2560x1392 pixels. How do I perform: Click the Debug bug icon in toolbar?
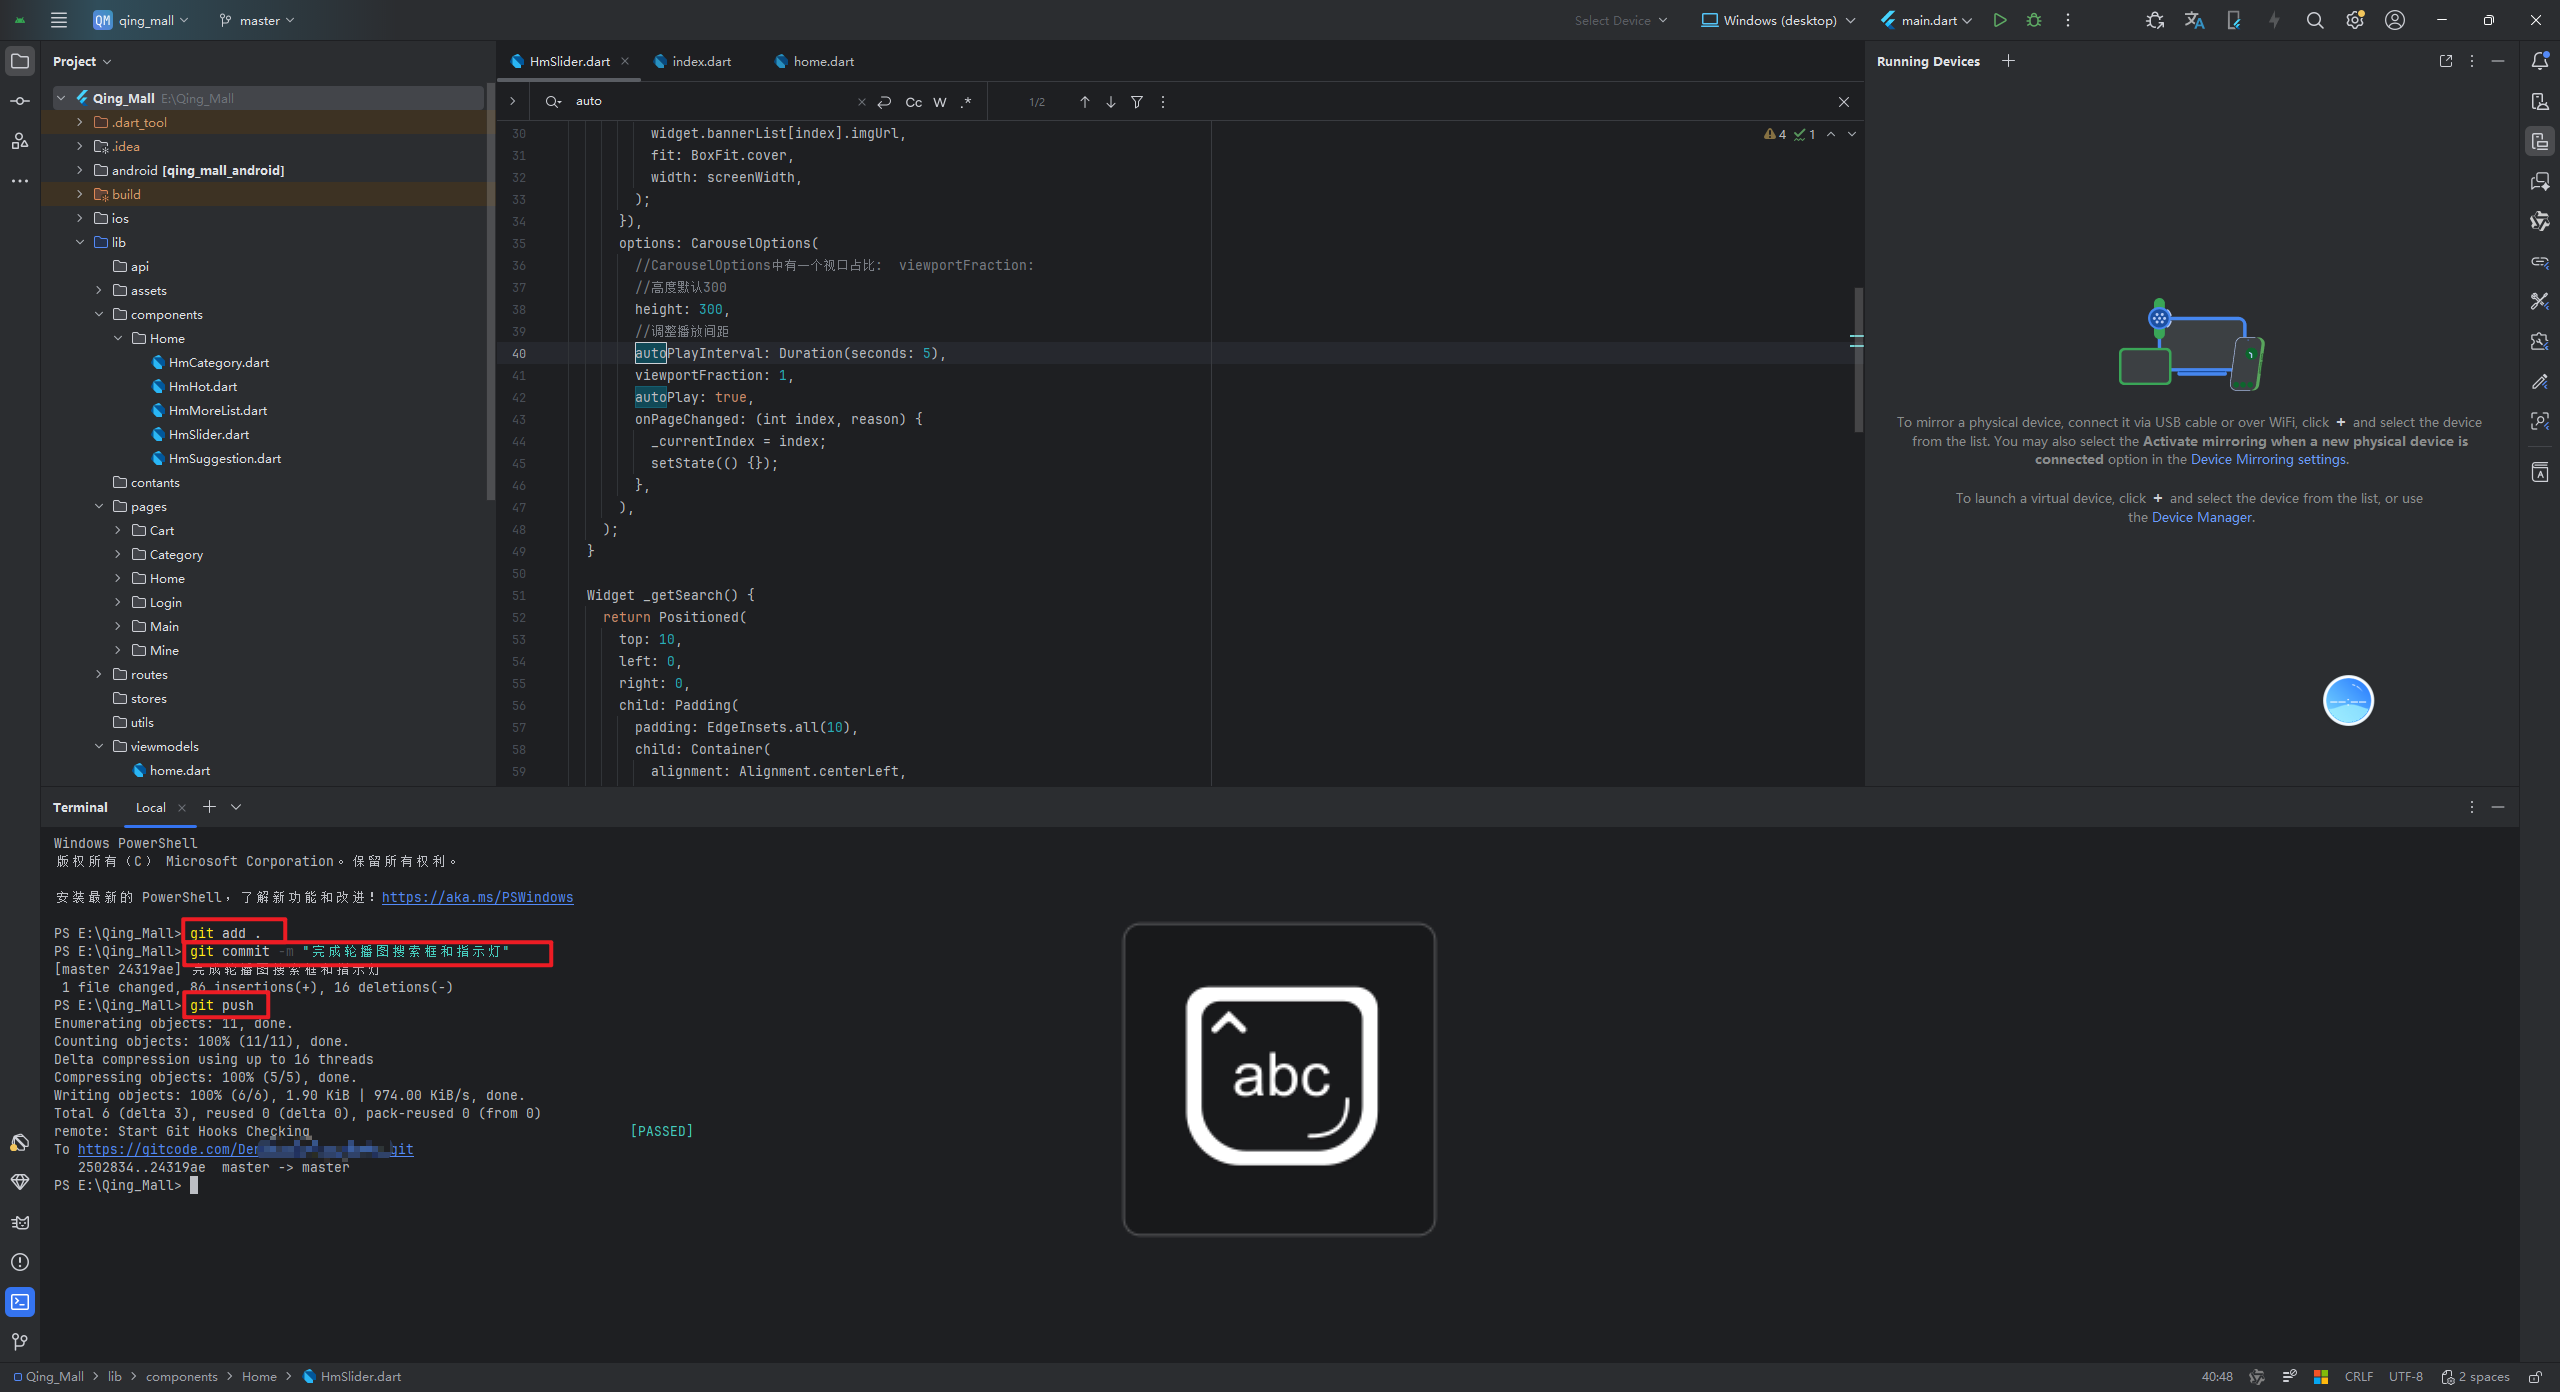2033,20
